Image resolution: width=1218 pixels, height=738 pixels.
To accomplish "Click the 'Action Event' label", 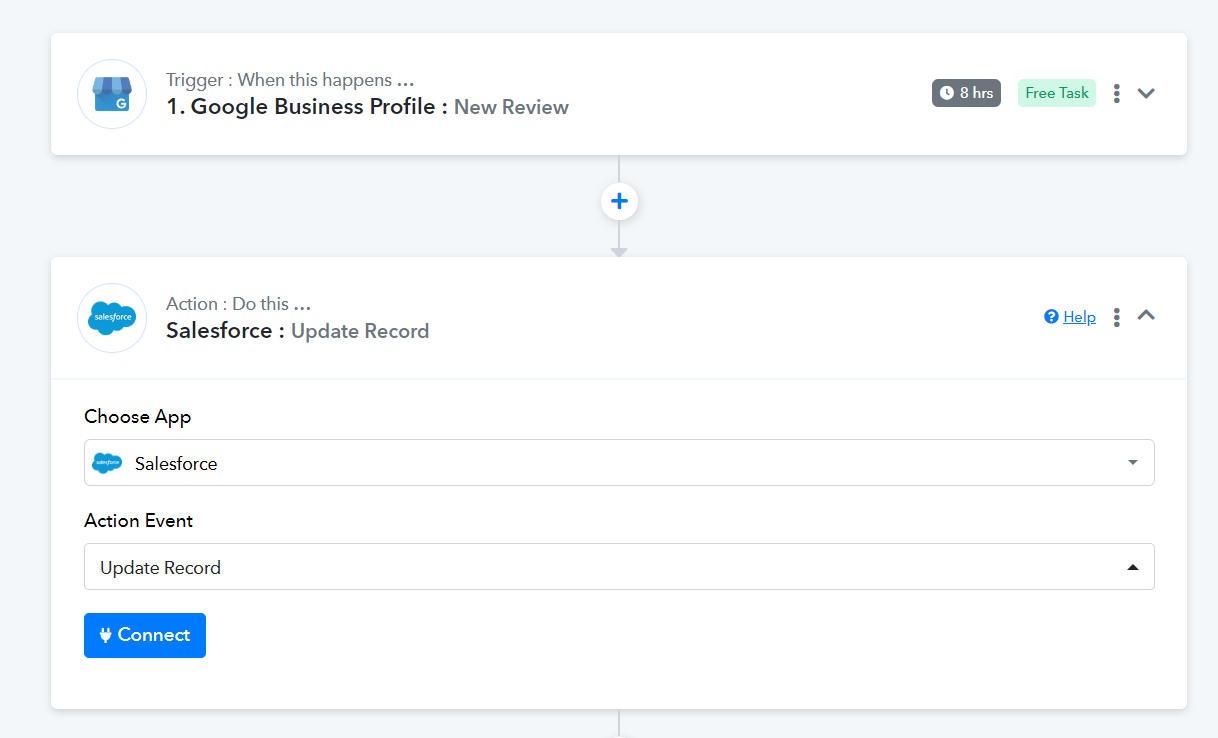I will (x=139, y=521).
